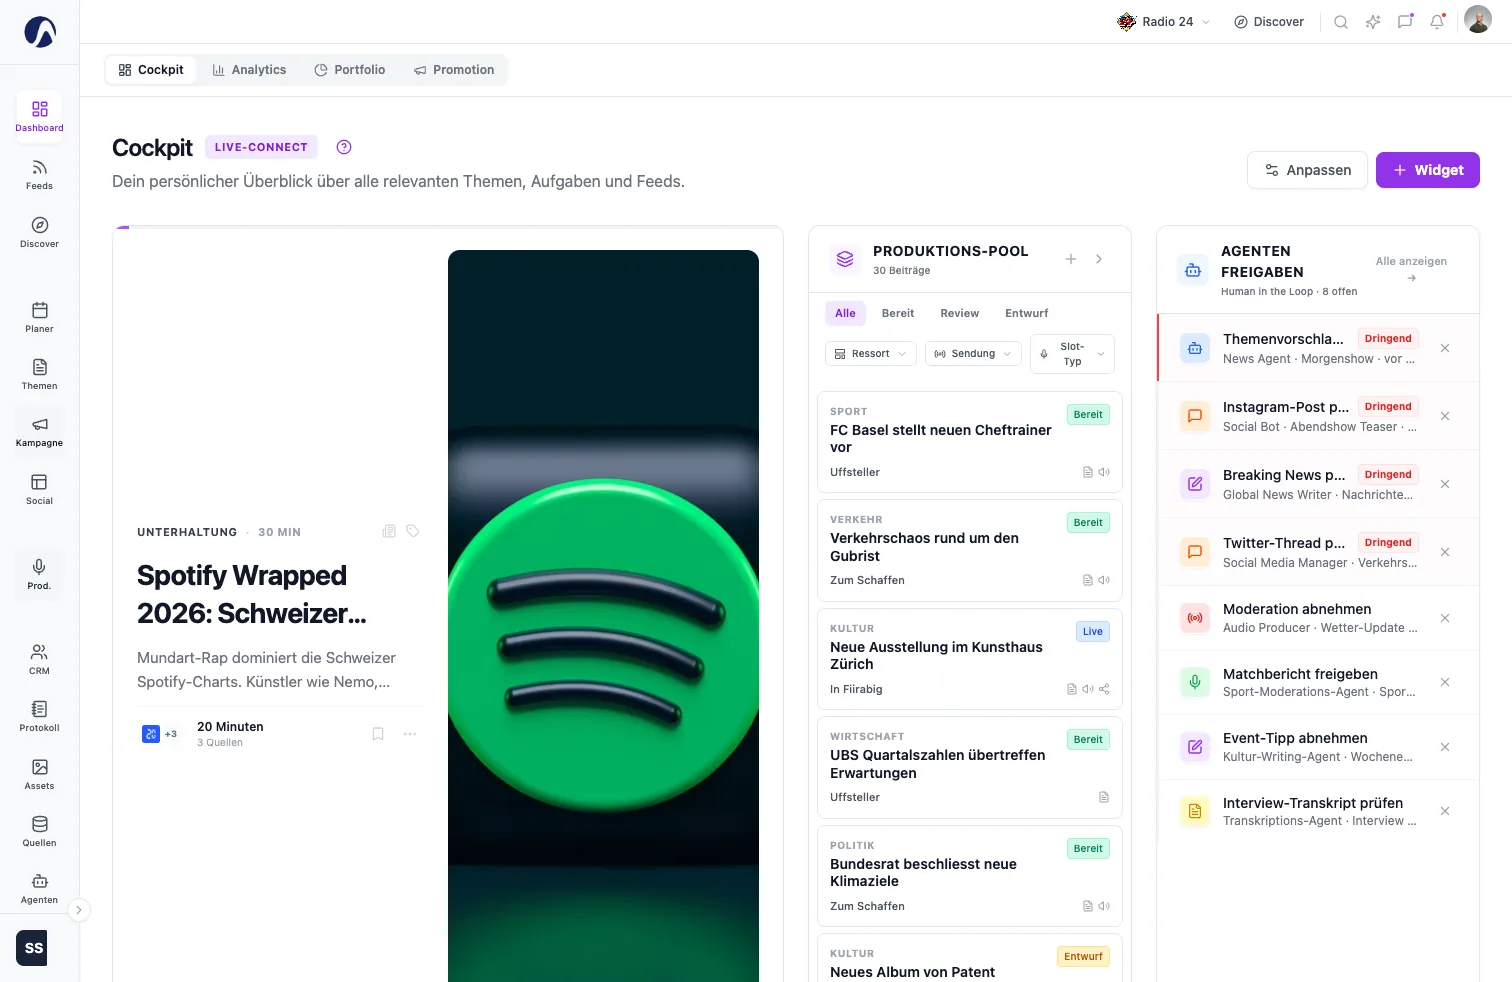Open the user profile avatar
1512x982 pixels.
1478,20
